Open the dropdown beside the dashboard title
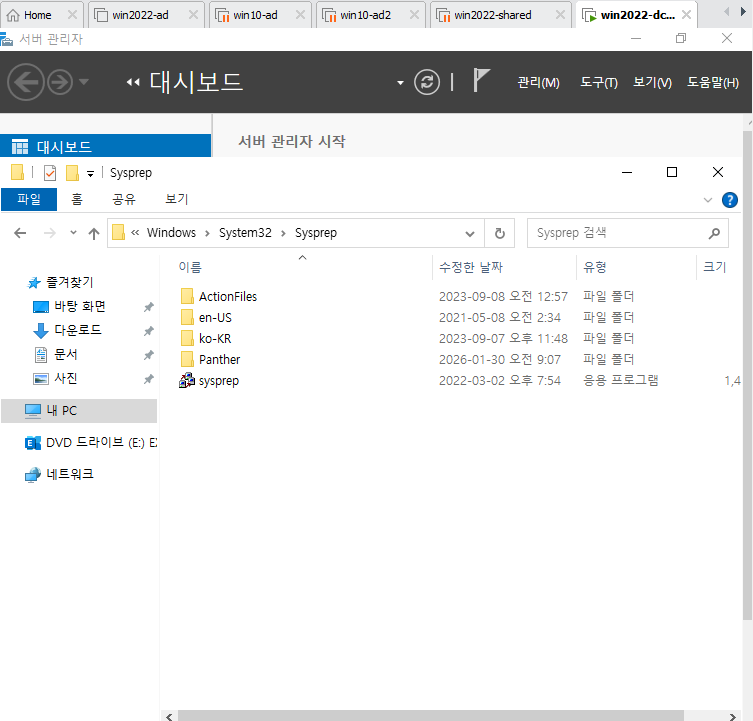This screenshot has height=721, width=753. [x=400, y=83]
